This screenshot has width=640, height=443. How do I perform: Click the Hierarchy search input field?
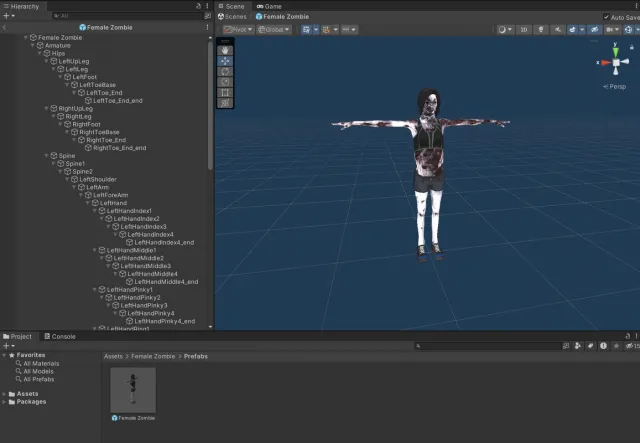point(127,16)
